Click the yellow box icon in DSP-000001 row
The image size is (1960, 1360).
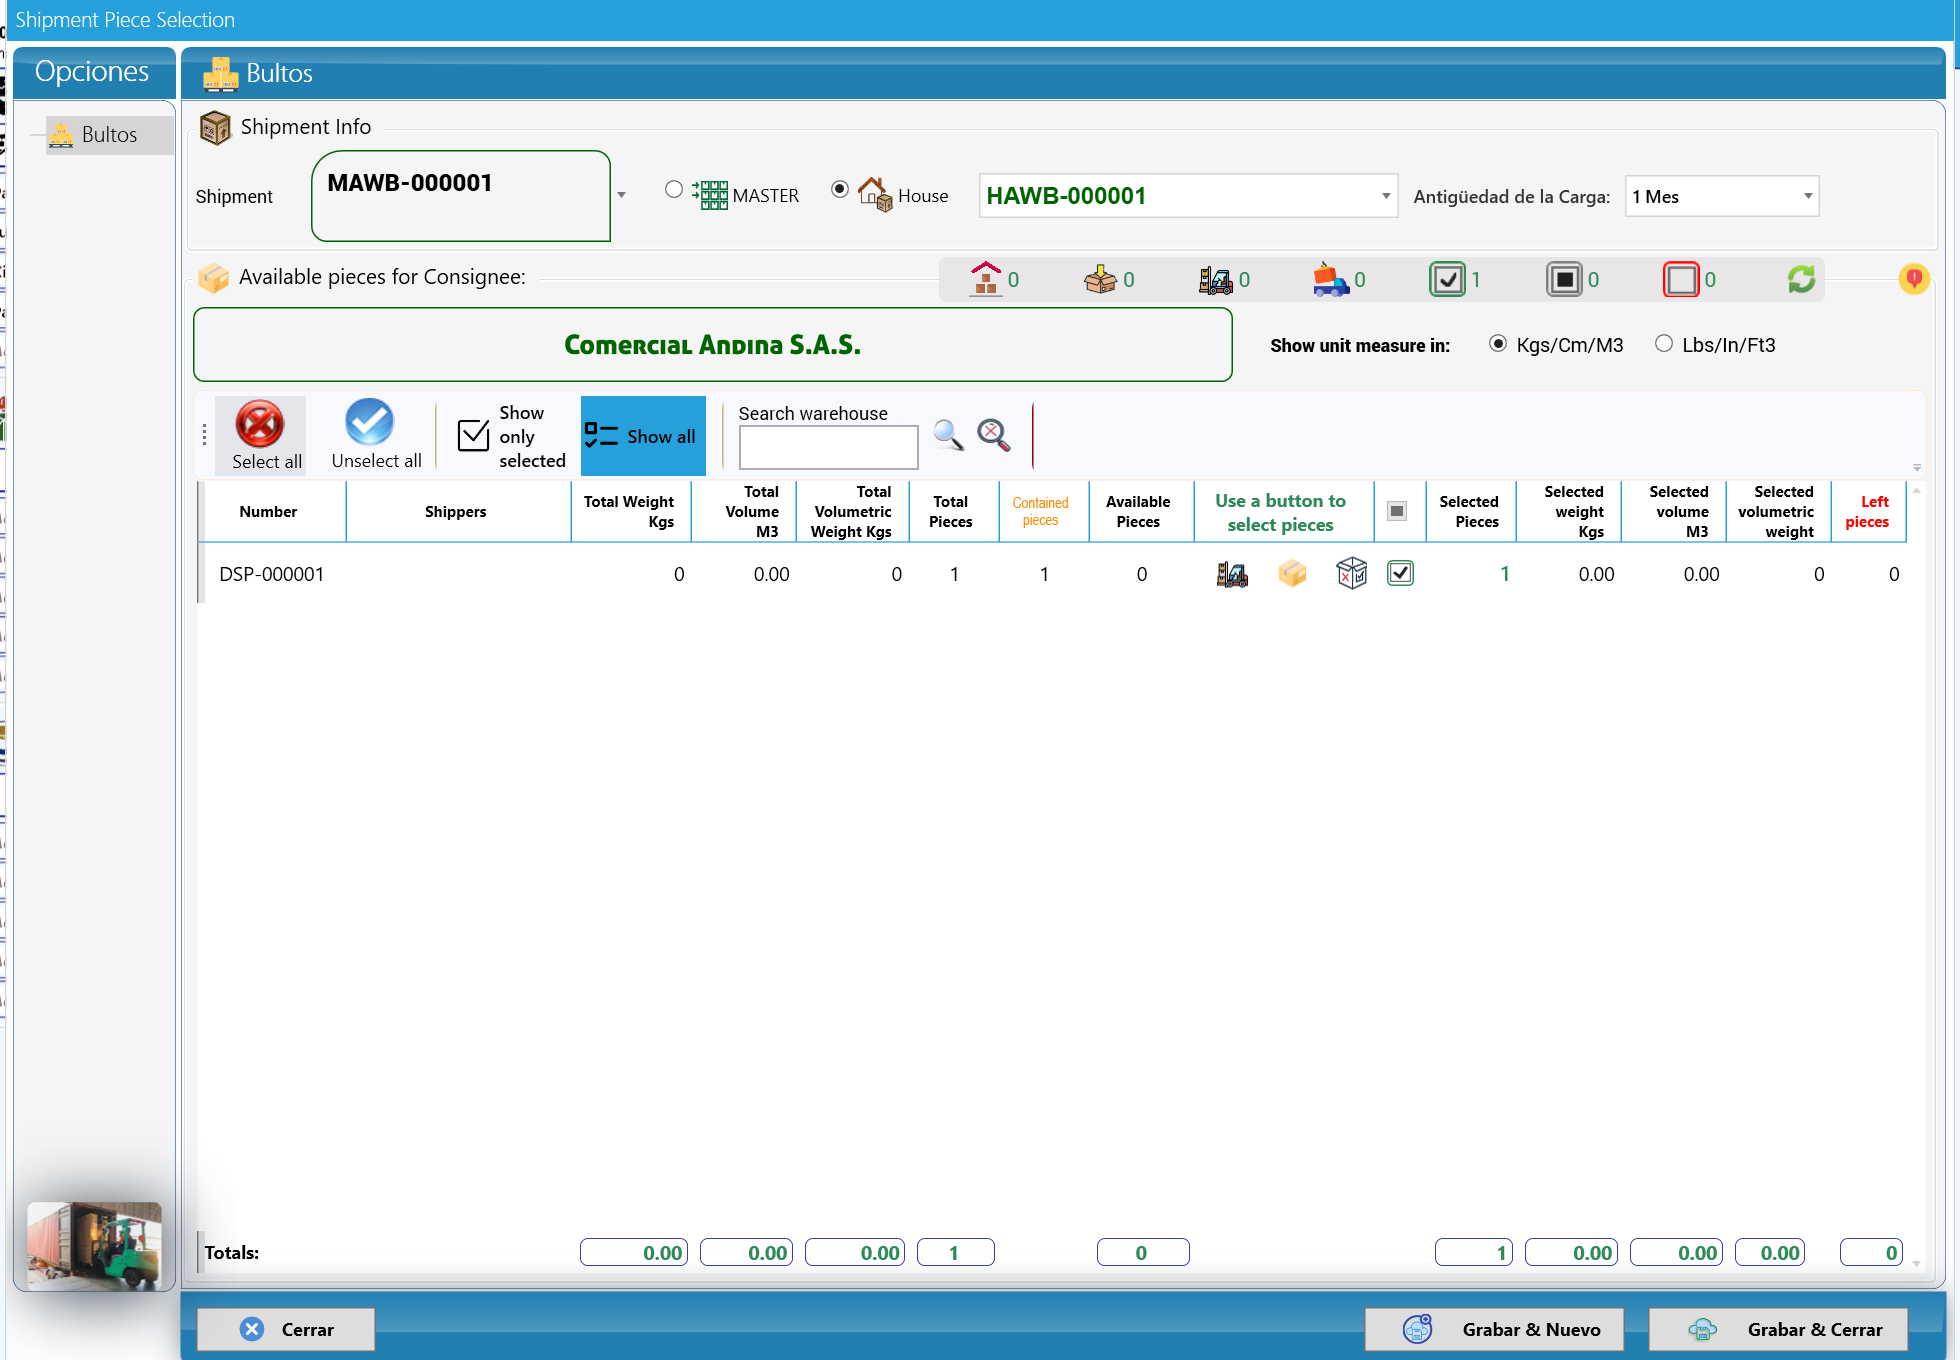(x=1292, y=574)
